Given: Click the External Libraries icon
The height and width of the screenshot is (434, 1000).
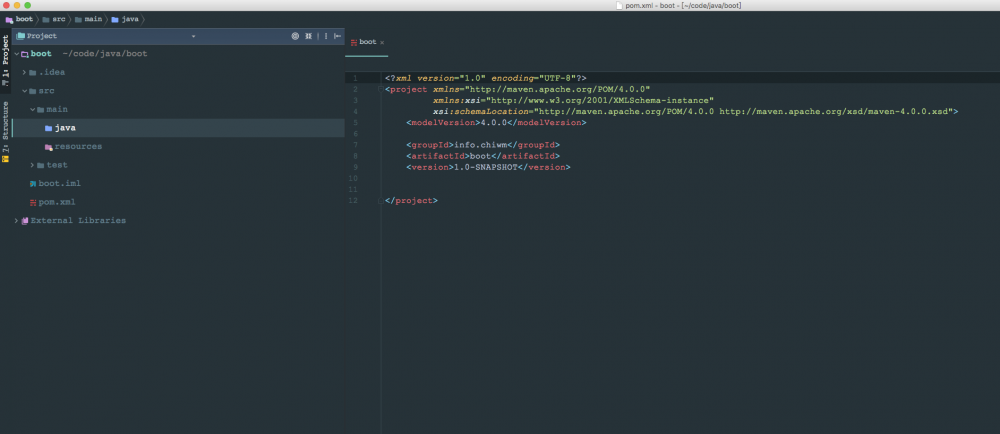Looking at the screenshot, I should point(24,221).
